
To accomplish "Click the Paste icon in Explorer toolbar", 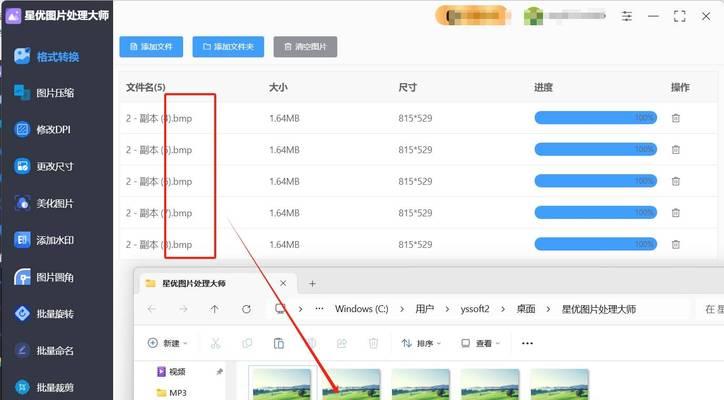I will tap(279, 343).
